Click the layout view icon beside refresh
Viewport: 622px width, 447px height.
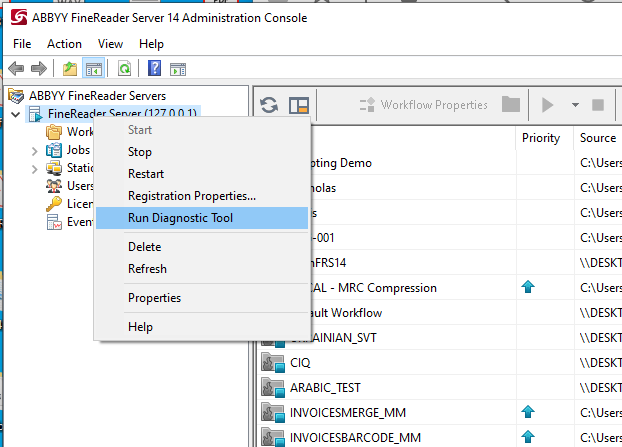tap(299, 106)
